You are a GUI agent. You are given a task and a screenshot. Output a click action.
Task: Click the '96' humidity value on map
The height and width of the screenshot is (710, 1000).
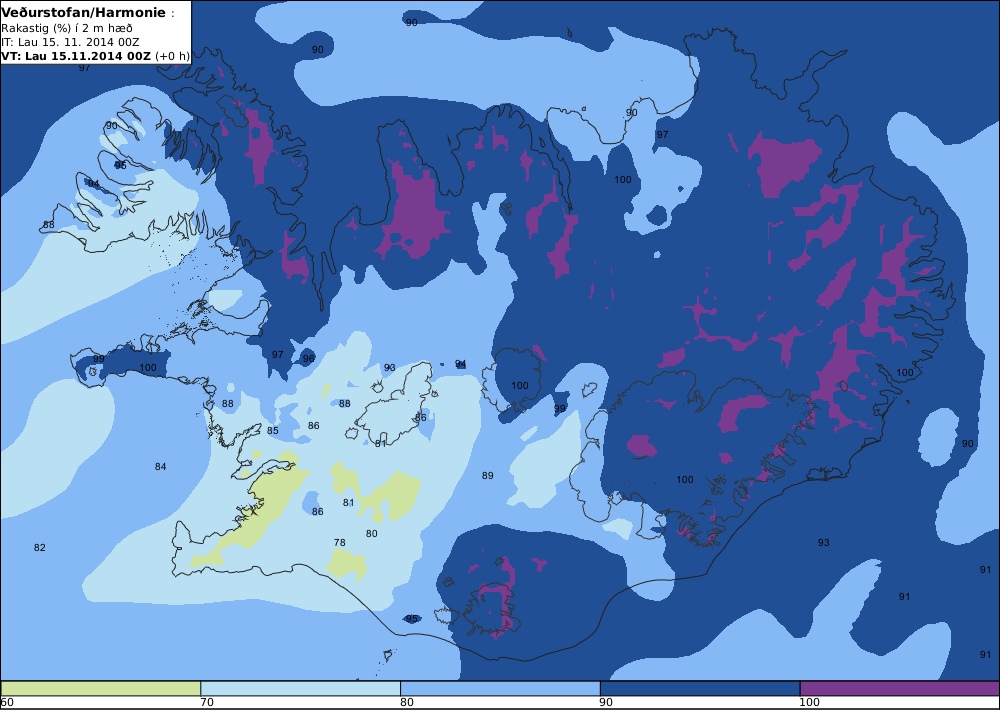[x=309, y=359]
